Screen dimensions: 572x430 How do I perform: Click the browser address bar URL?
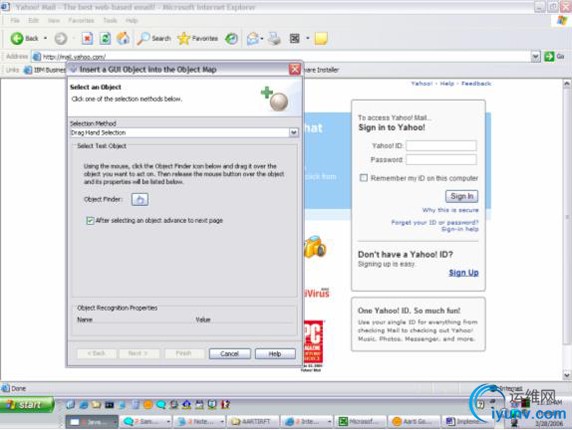tap(74, 57)
